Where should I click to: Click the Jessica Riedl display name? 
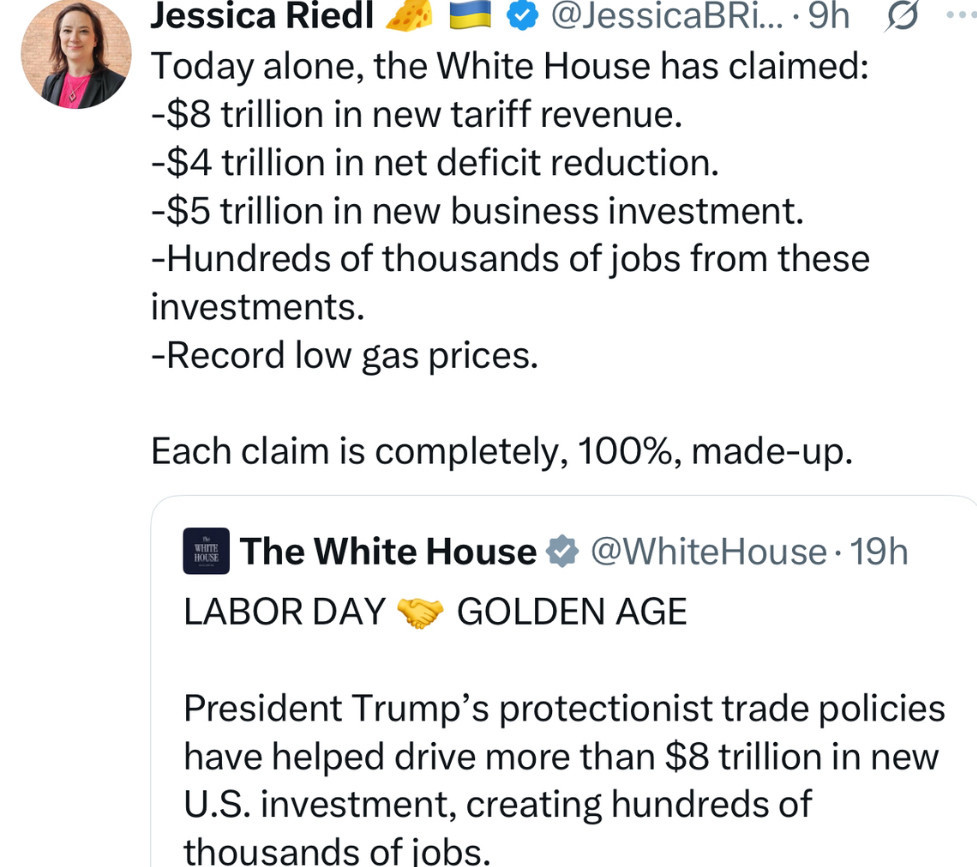[262, 16]
